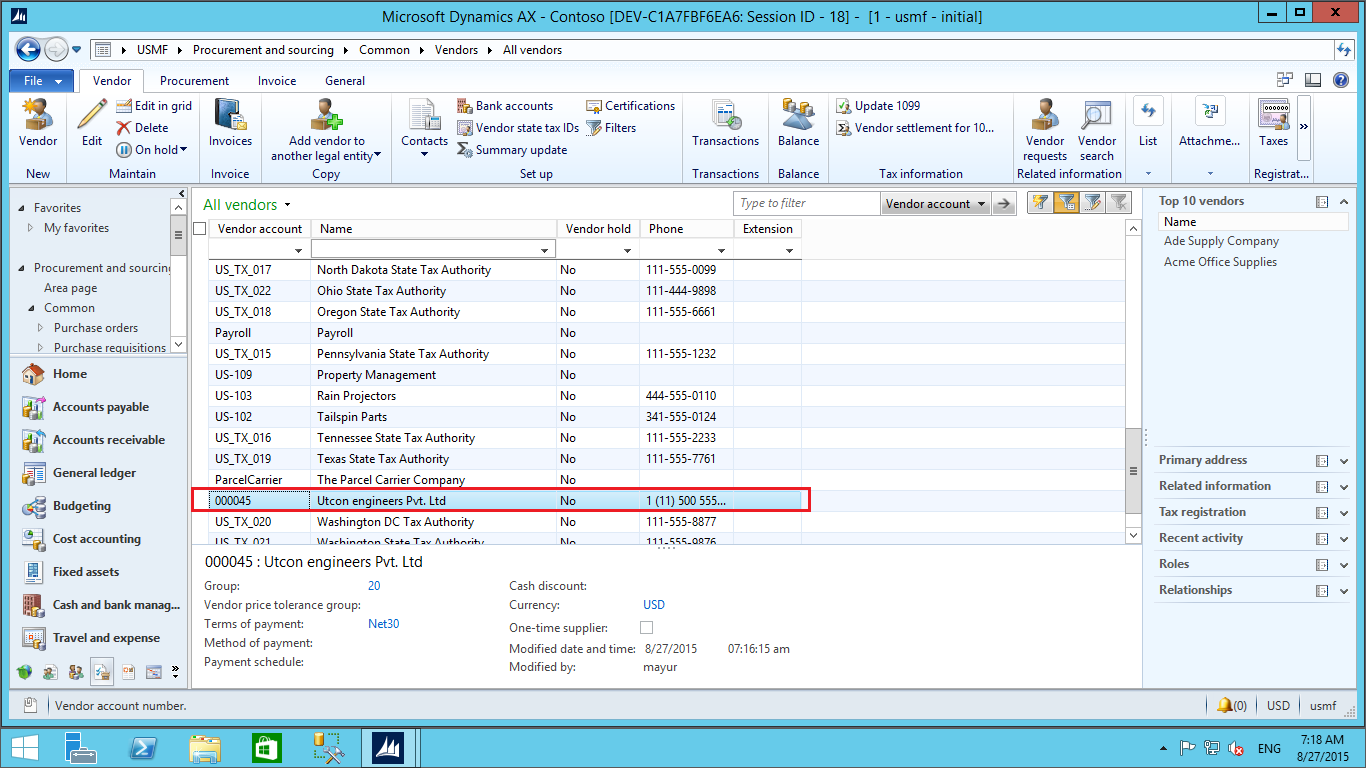This screenshot has width=1366, height=768.
Task: Switch to the Invoice ribbon tab
Action: [x=277, y=81]
